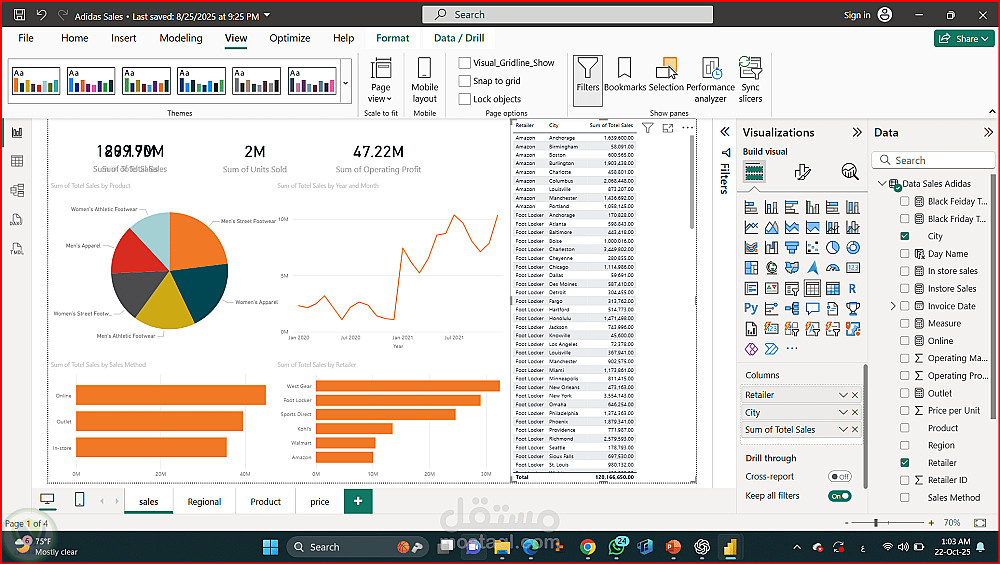Switch to Mobile layout
This screenshot has height=564, width=1000.
tap(424, 80)
